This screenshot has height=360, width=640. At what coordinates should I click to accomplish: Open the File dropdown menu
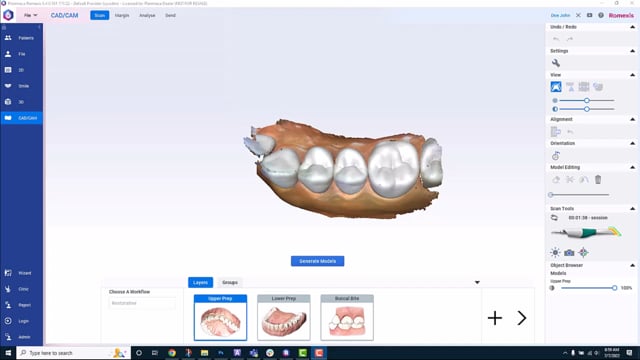[x=31, y=15]
